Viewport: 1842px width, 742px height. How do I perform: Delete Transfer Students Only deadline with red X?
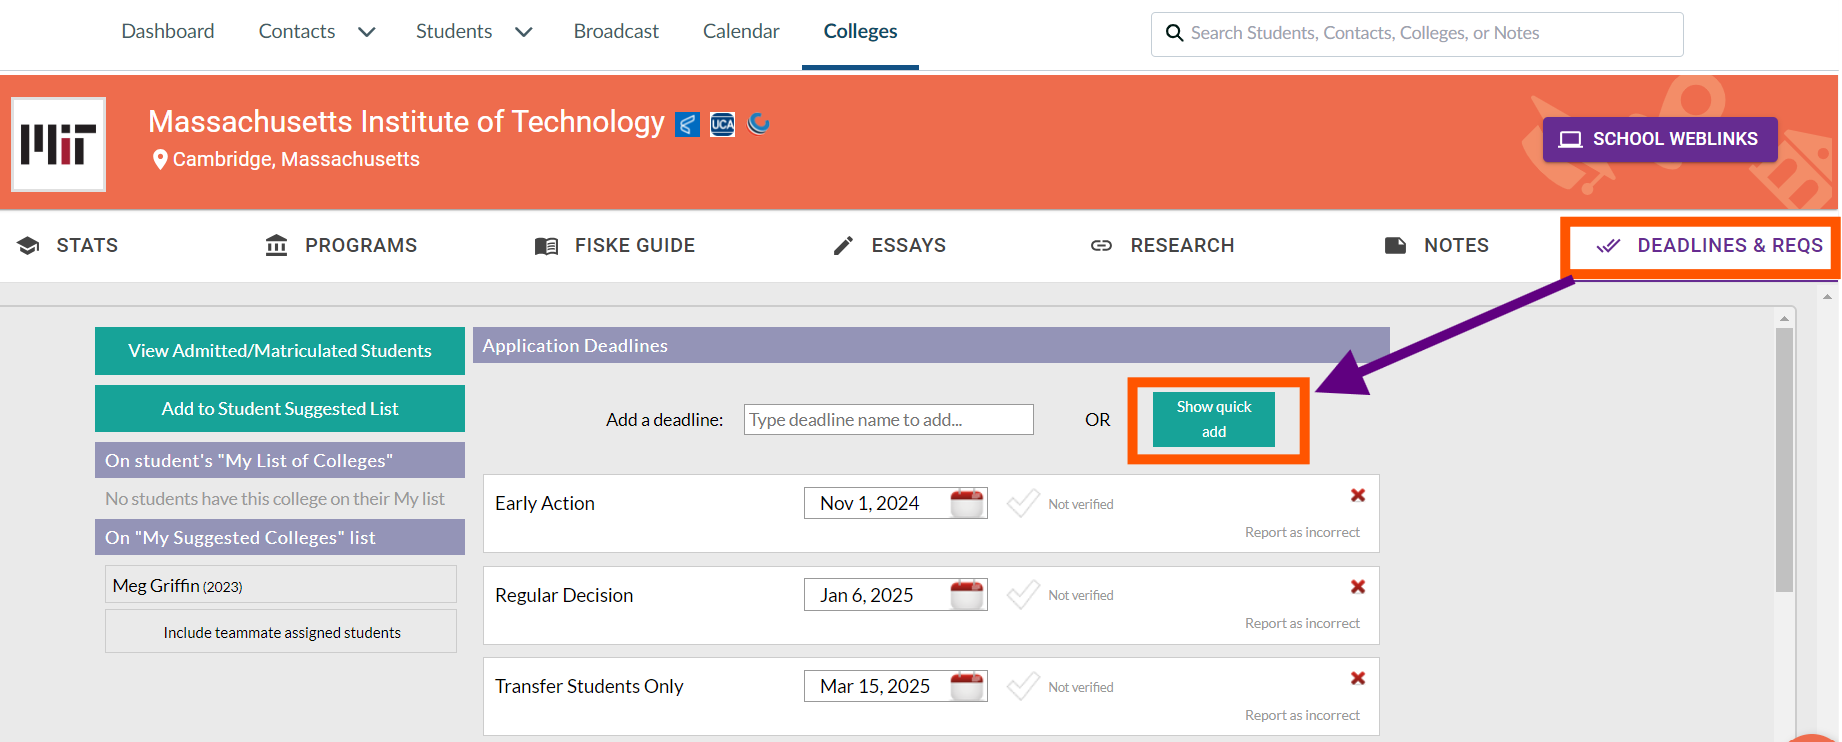click(1358, 678)
